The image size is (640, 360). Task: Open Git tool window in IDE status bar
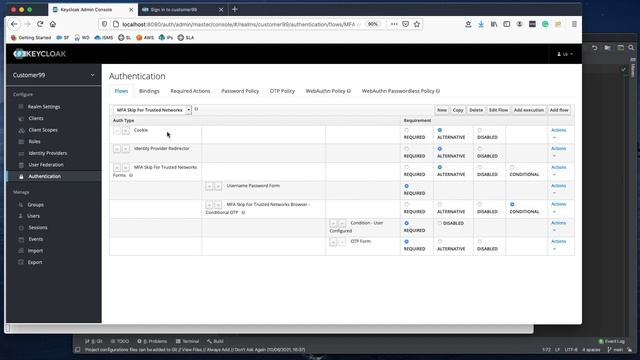93,341
